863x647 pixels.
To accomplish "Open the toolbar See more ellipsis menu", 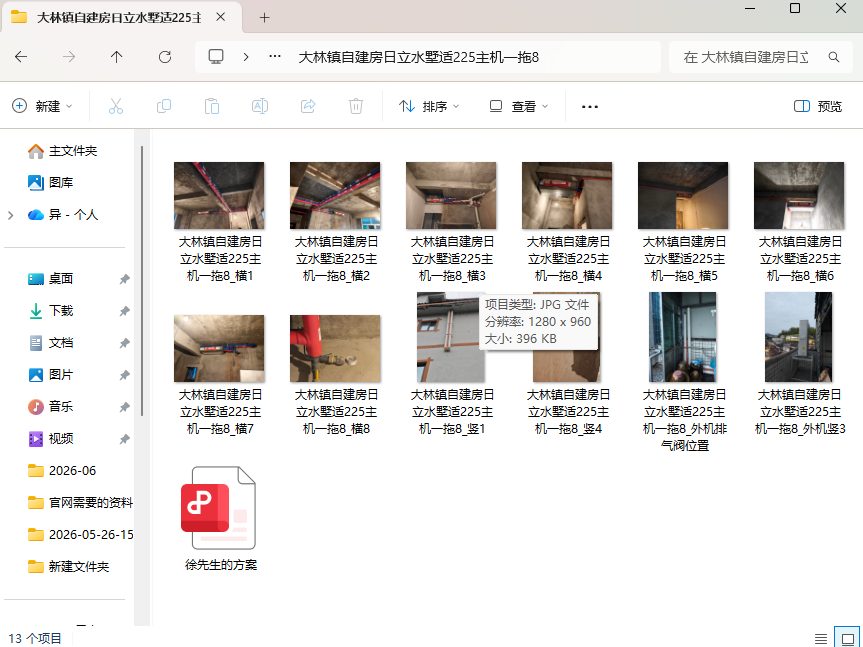I will pyautogui.click(x=589, y=107).
